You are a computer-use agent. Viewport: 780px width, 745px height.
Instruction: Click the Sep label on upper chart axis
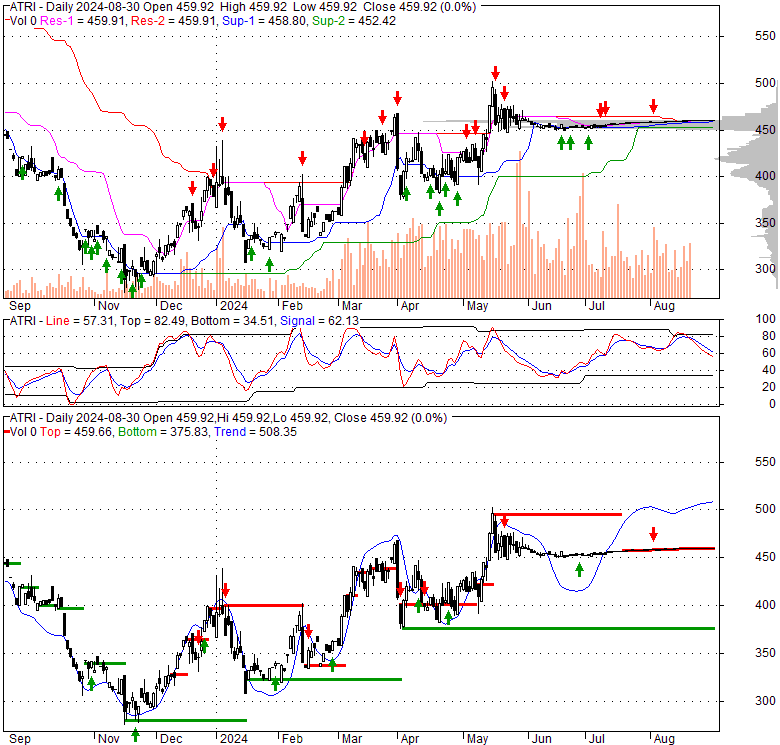tap(20, 306)
